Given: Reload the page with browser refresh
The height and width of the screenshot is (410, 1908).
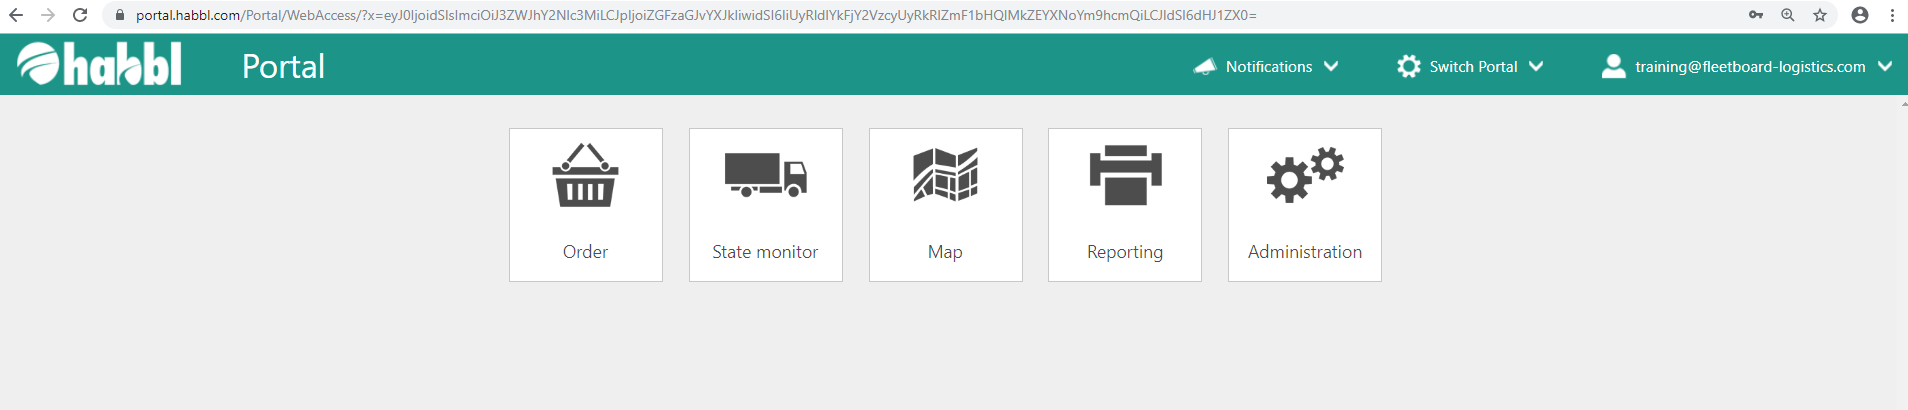Looking at the screenshot, I should (x=80, y=15).
